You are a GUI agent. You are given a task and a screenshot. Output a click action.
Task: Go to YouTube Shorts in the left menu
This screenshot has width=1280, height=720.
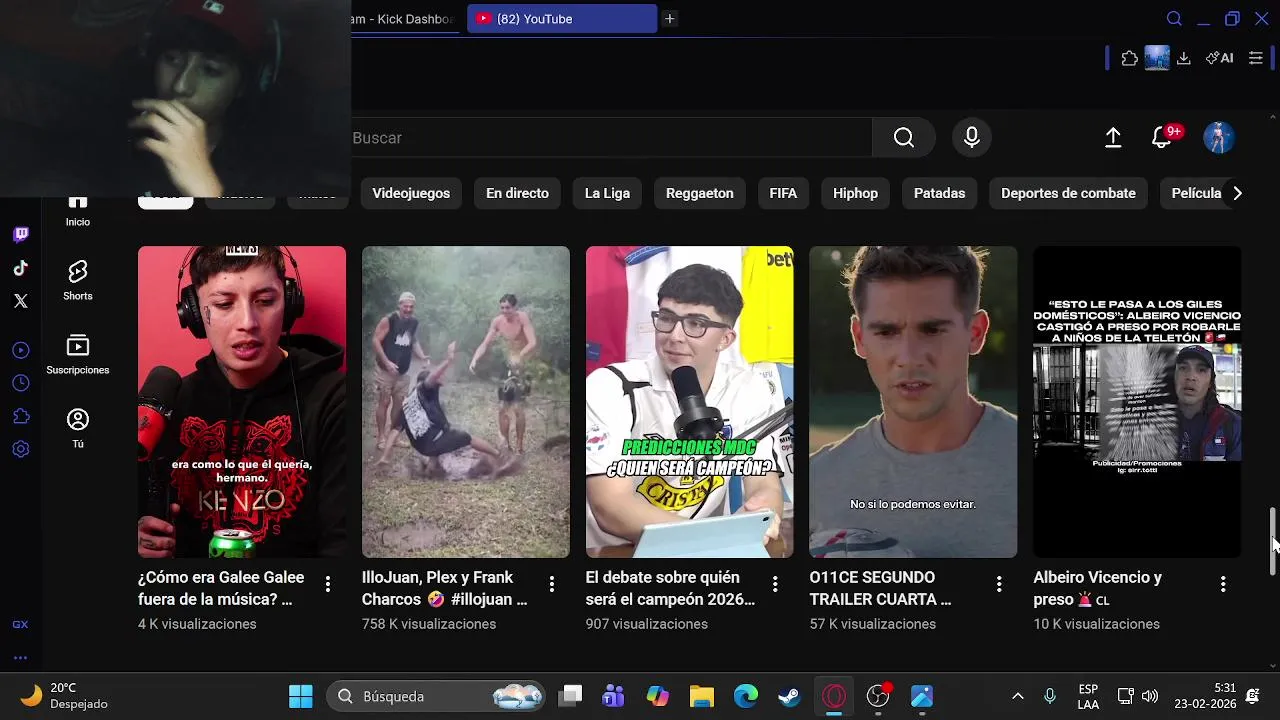pos(78,281)
